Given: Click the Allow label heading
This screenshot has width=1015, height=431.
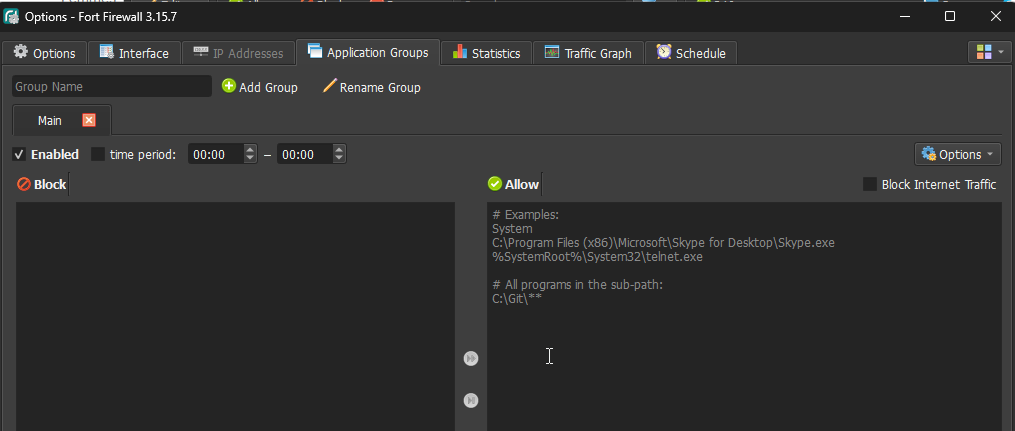Looking at the screenshot, I should [522, 184].
